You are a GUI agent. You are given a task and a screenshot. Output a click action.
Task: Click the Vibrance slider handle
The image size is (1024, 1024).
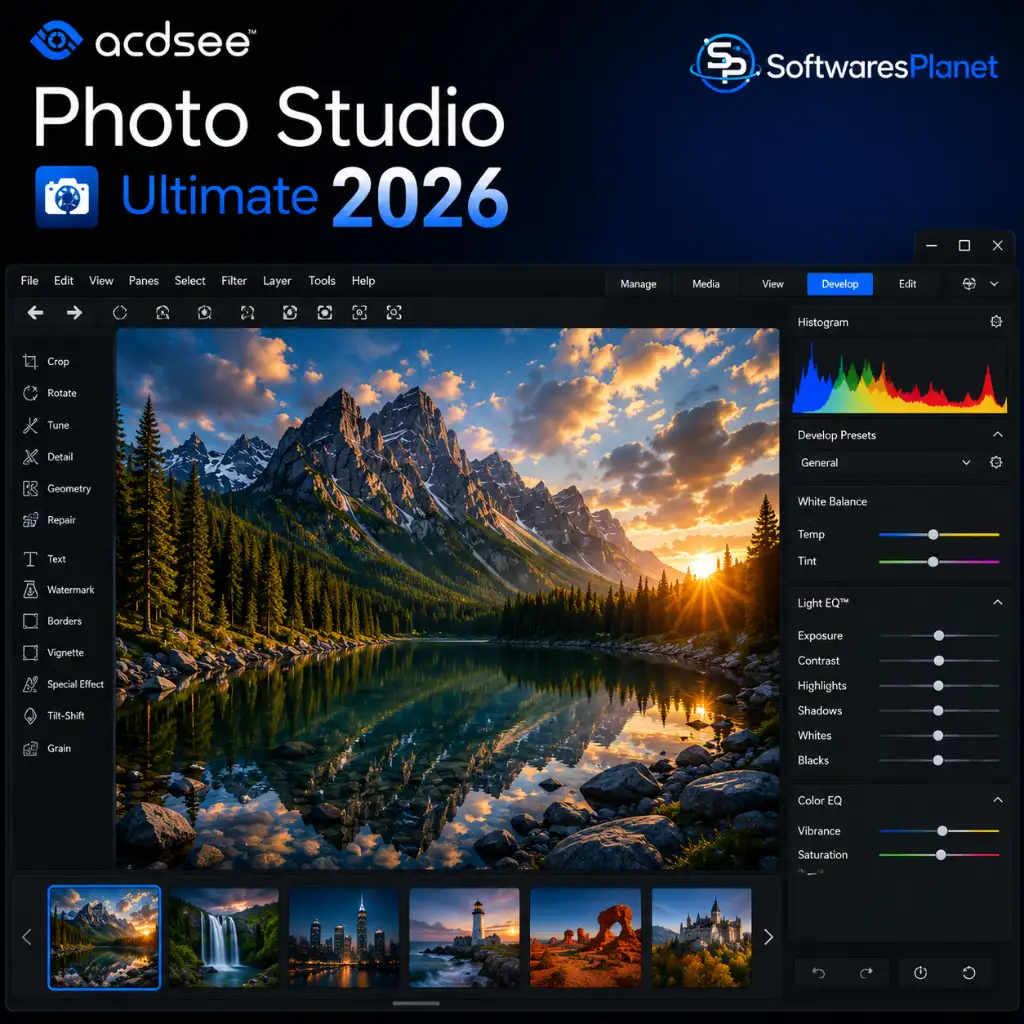coord(942,831)
